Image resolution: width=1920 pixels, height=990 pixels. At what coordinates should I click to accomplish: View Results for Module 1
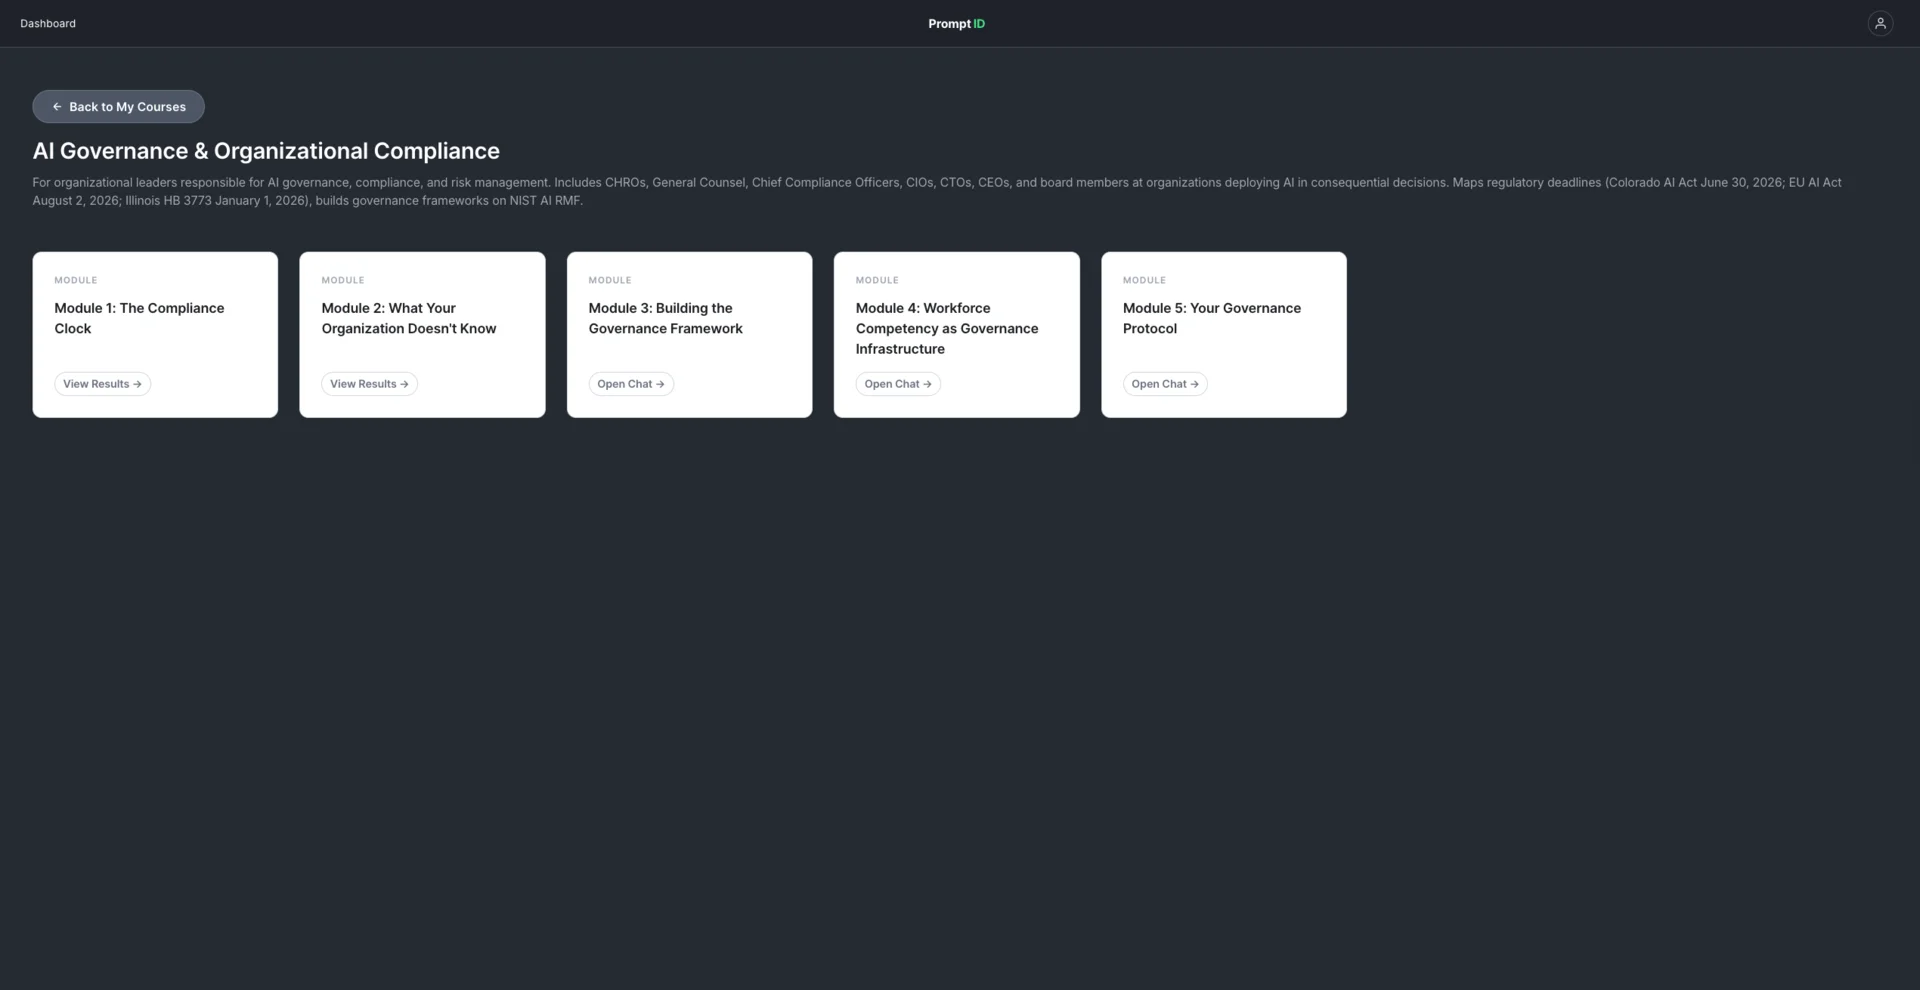tap(102, 384)
